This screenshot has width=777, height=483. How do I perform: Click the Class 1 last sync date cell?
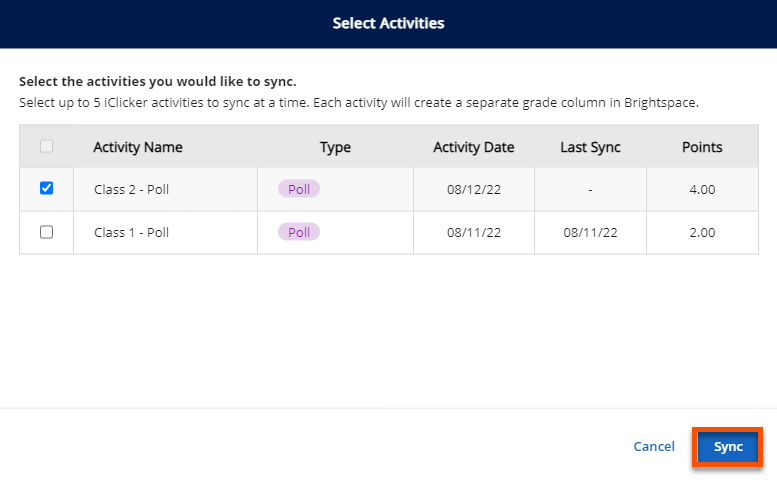590,232
